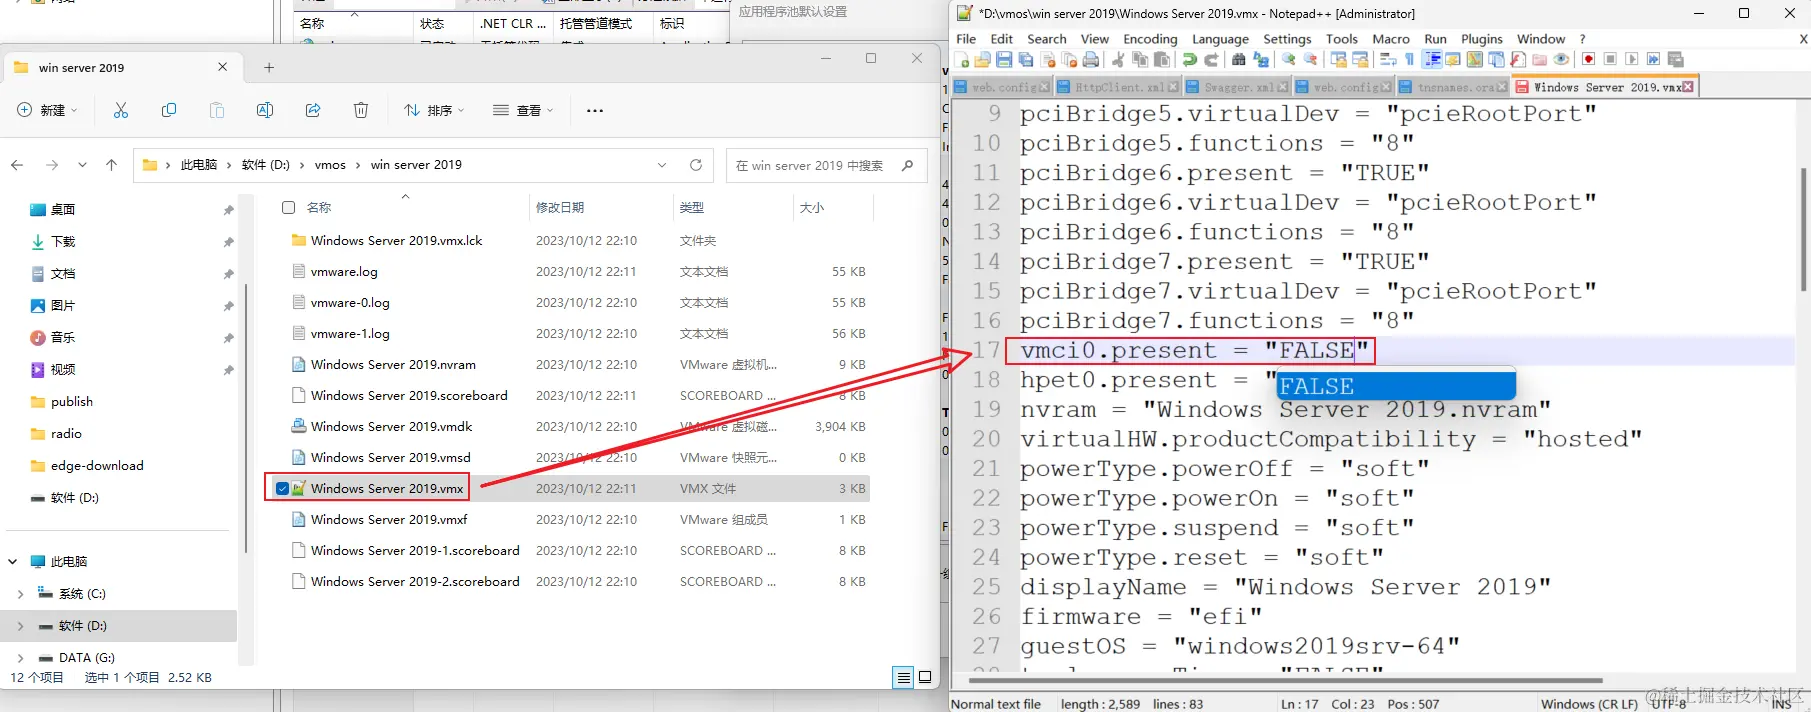Switch to the HttpClient.xml tab
Image resolution: width=1811 pixels, height=712 pixels.
coord(1119,87)
